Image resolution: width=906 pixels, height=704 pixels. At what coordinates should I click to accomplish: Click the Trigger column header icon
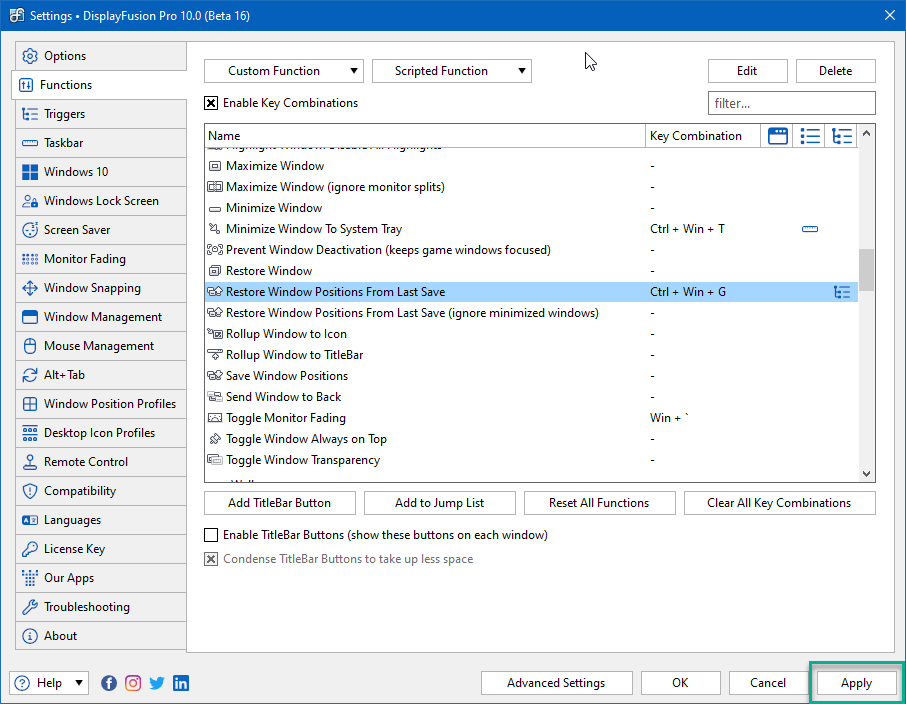[842, 136]
